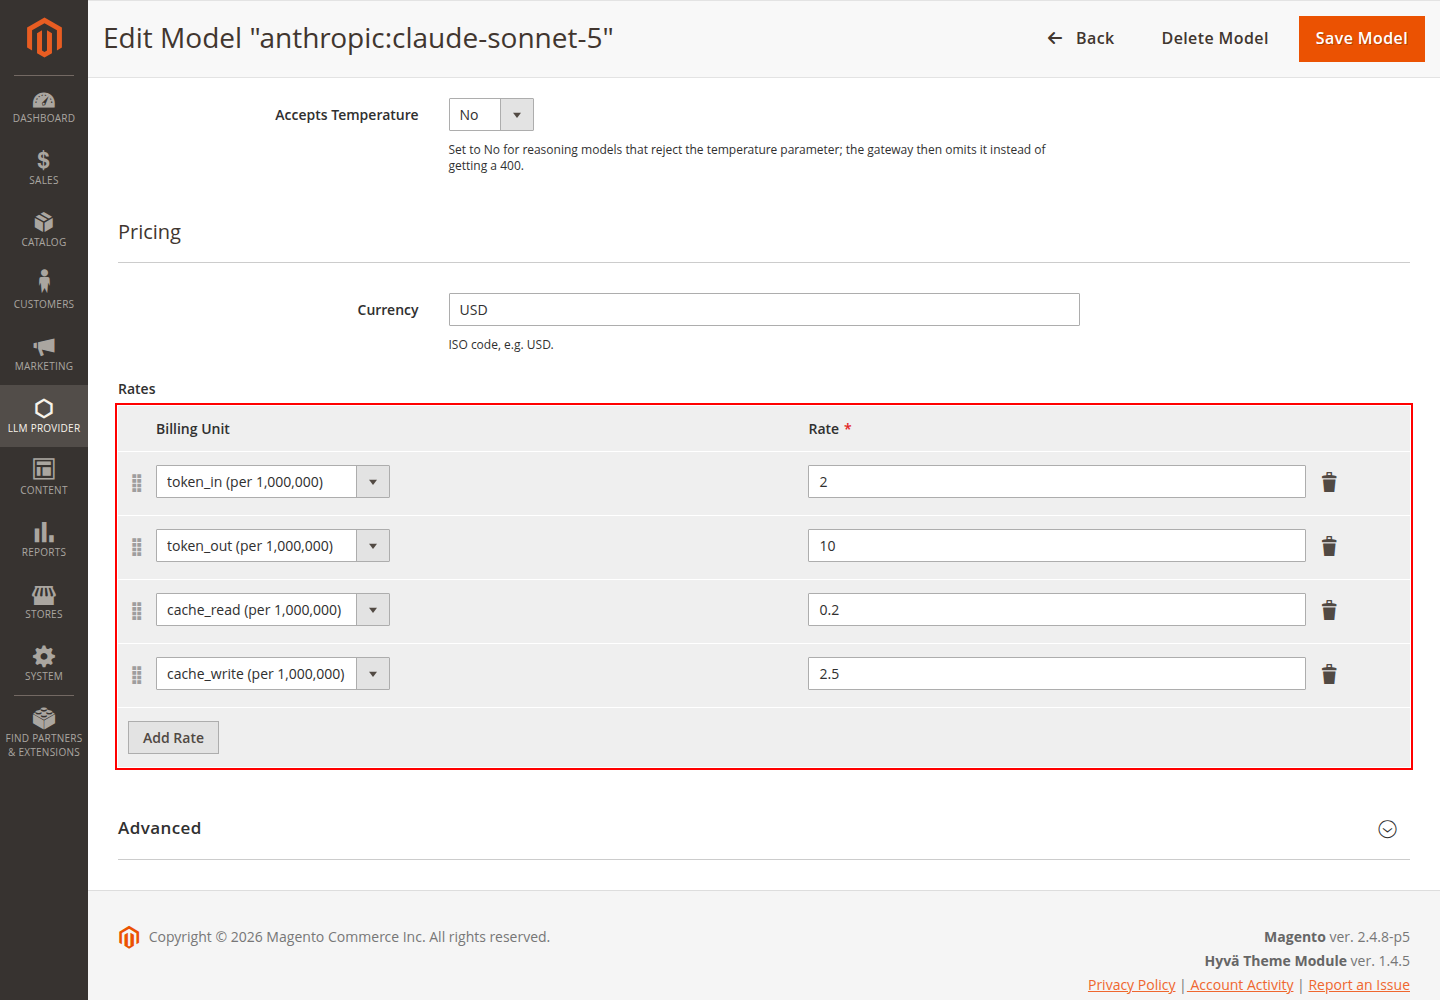Edit the token_in rate field

[x=1057, y=482]
